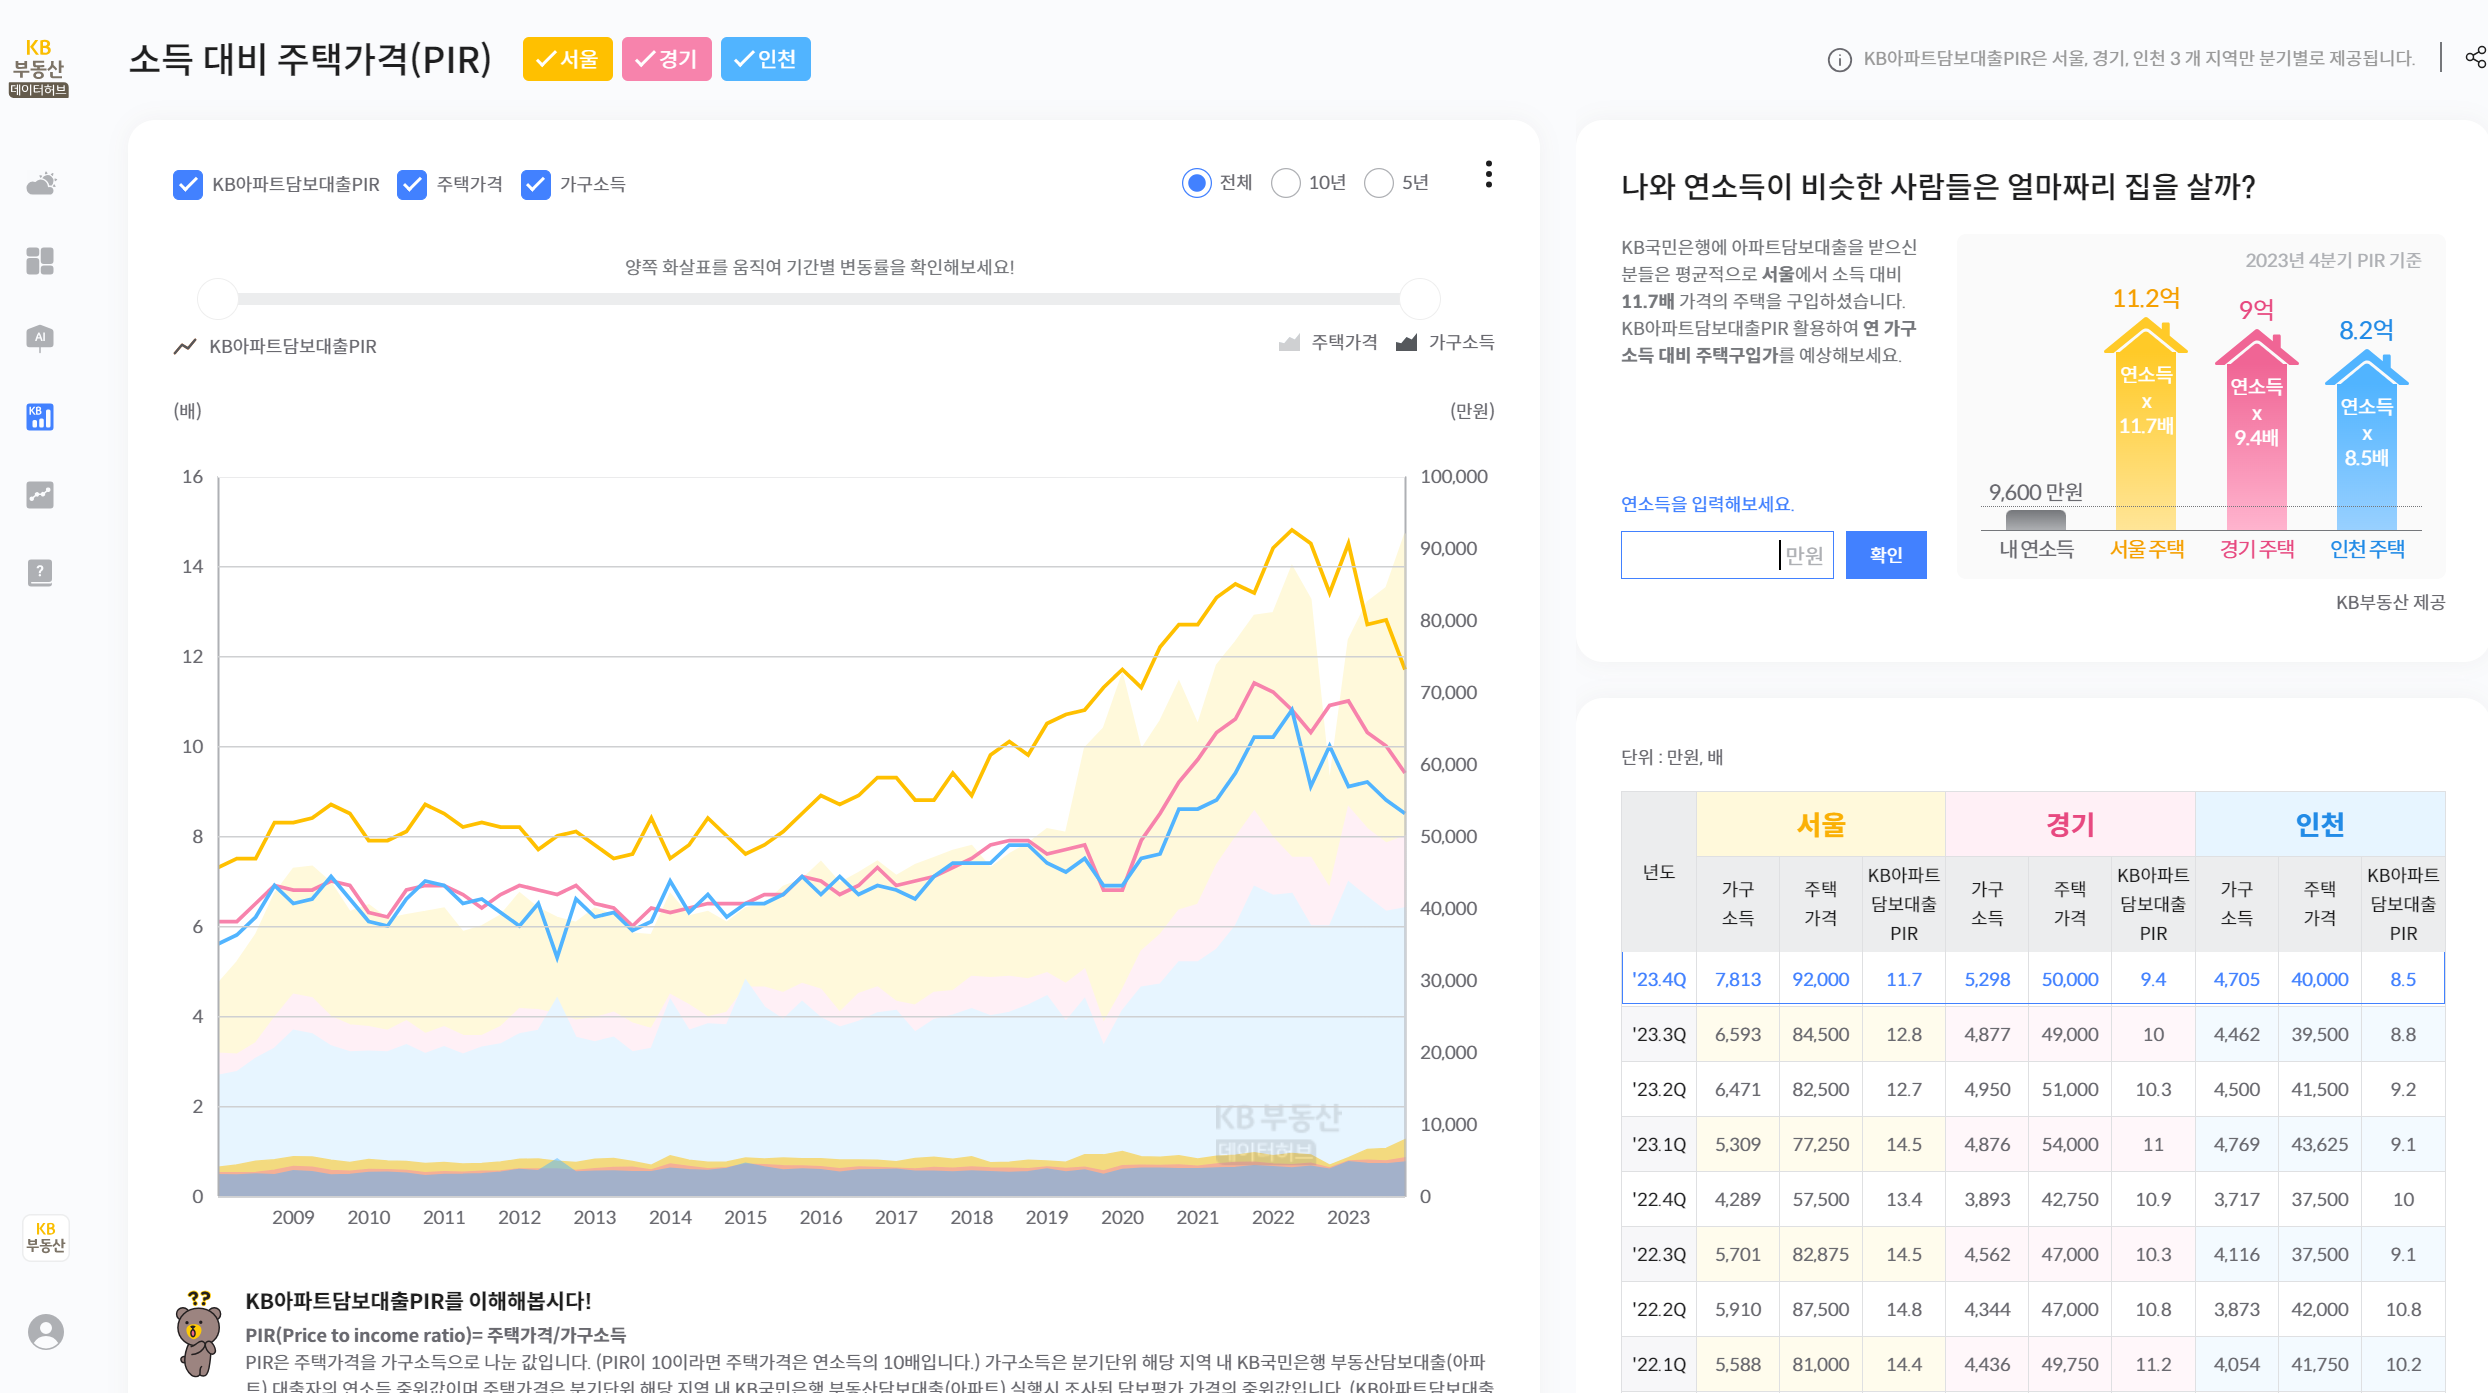2488x1393 pixels.
Task: Open the chart three-dot options menu
Action: coord(1489,174)
